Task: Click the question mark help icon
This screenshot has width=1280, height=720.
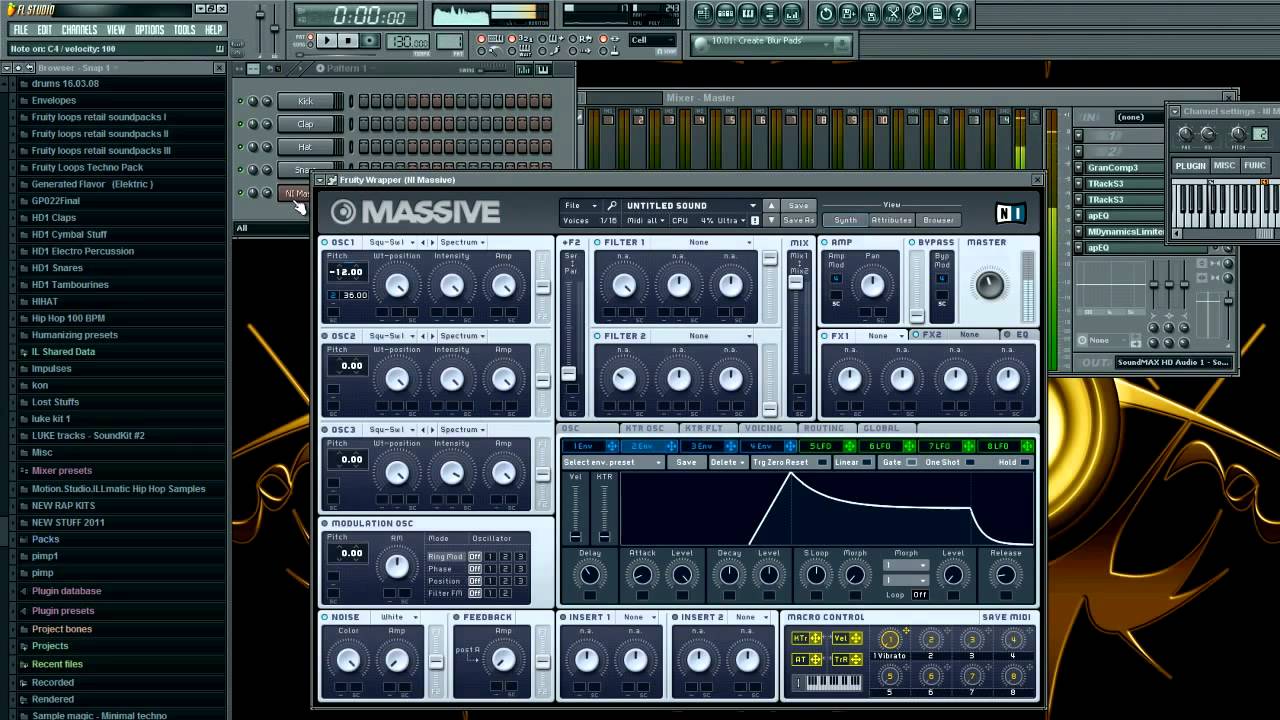Action: (x=959, y=14)
